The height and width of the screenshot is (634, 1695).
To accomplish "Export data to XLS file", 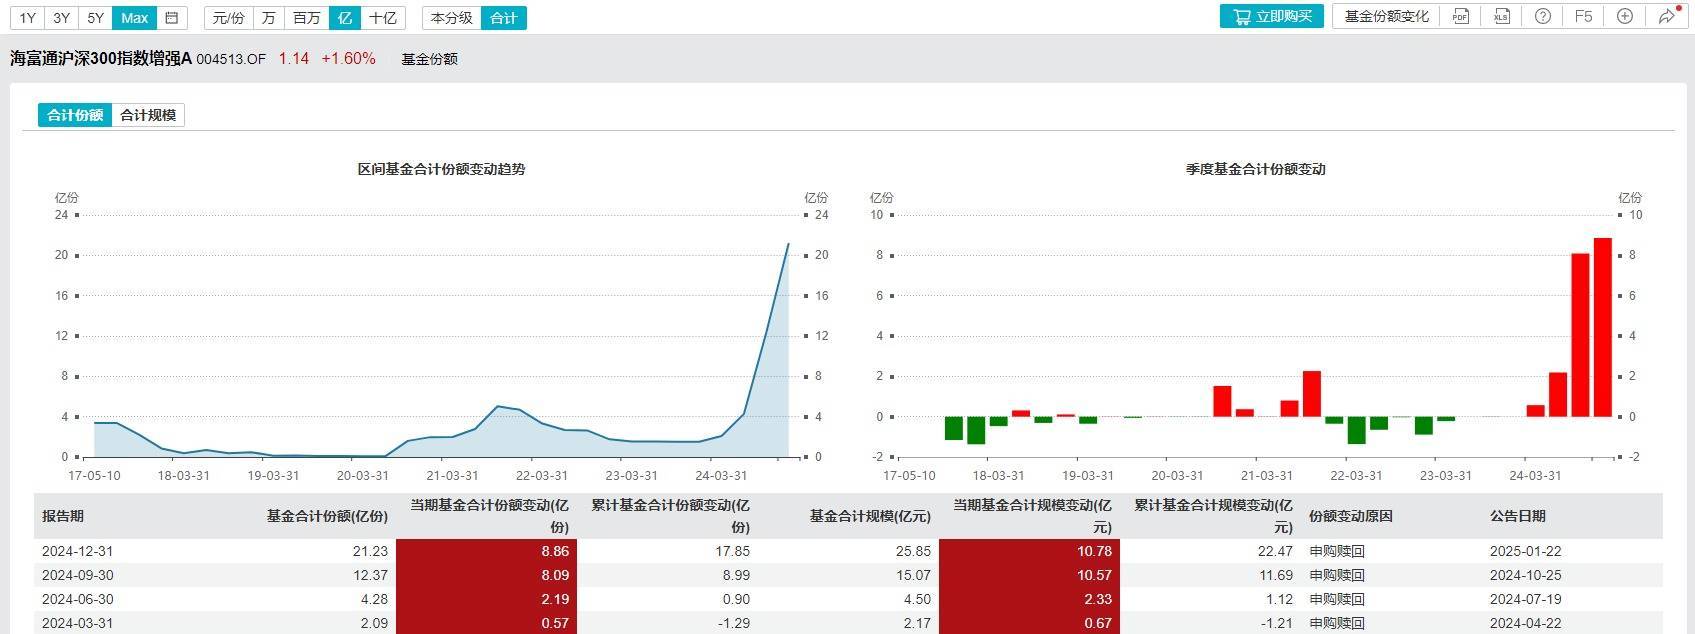I will [1501, 17].
